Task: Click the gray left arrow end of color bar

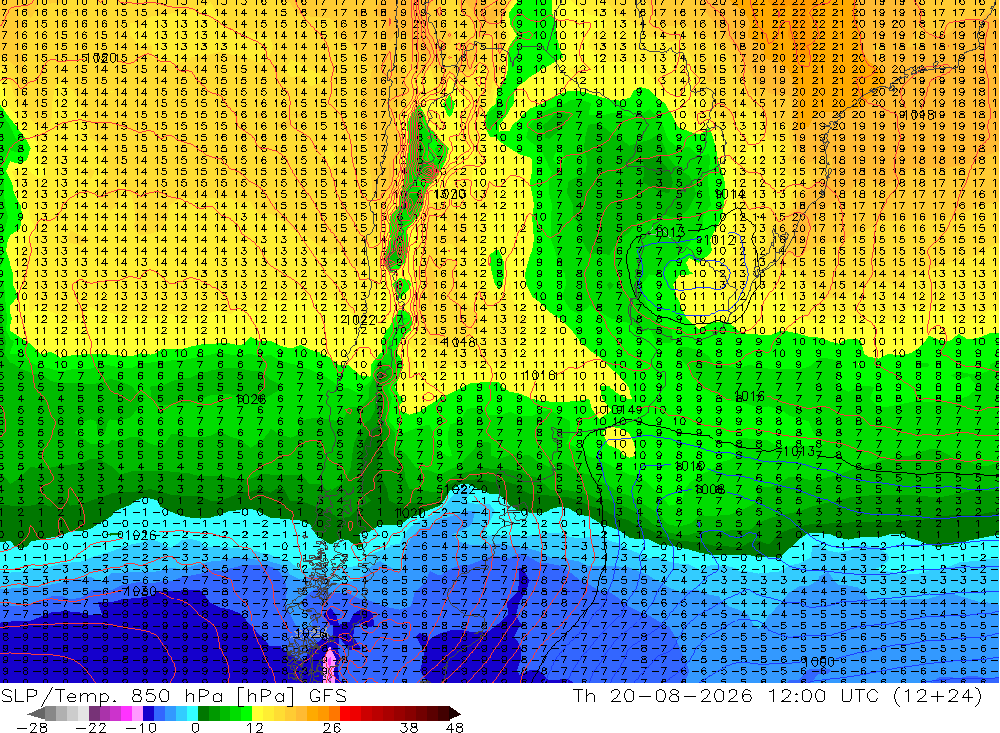Action: pos(36,713)
